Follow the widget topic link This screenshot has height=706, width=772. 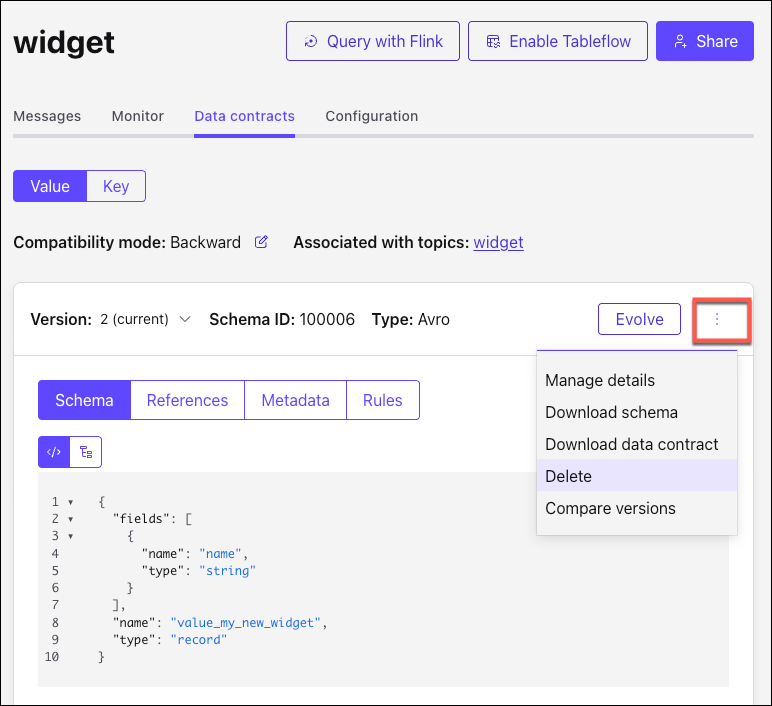click(x=498, y=242)
